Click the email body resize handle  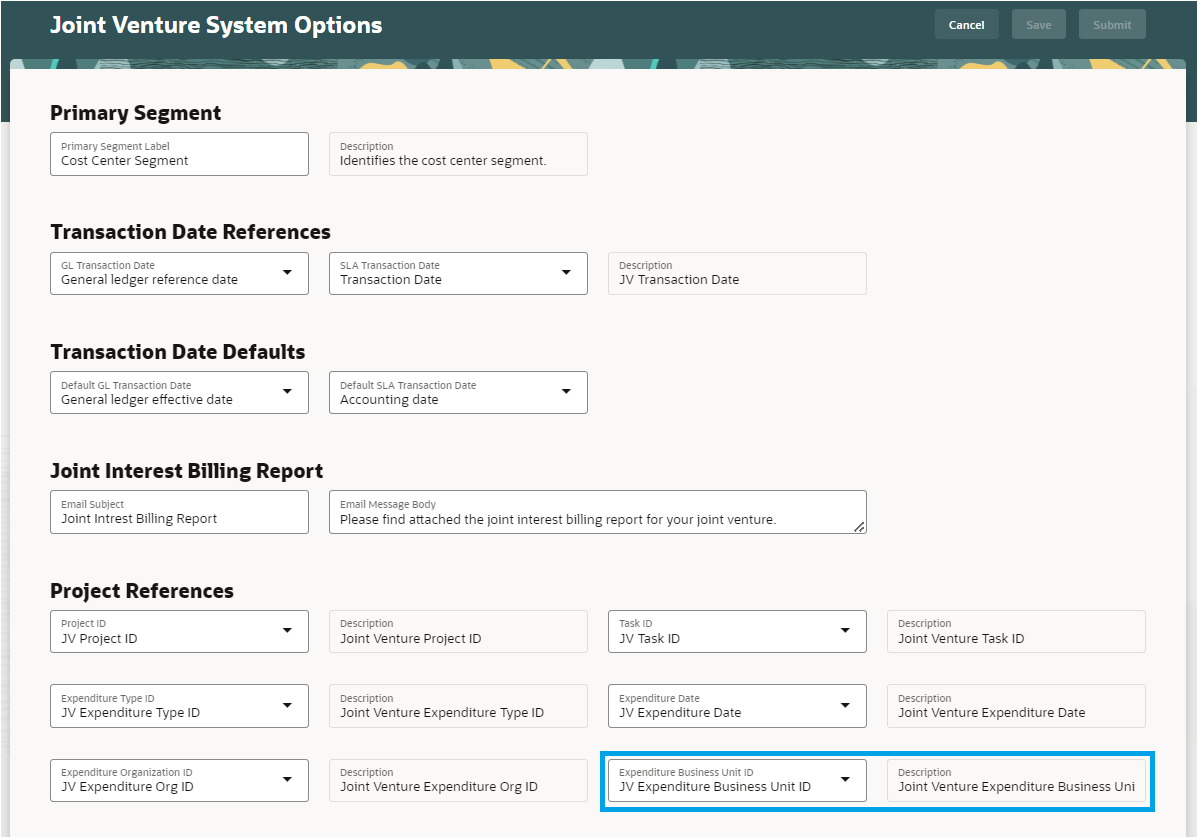tap(859, 527)
